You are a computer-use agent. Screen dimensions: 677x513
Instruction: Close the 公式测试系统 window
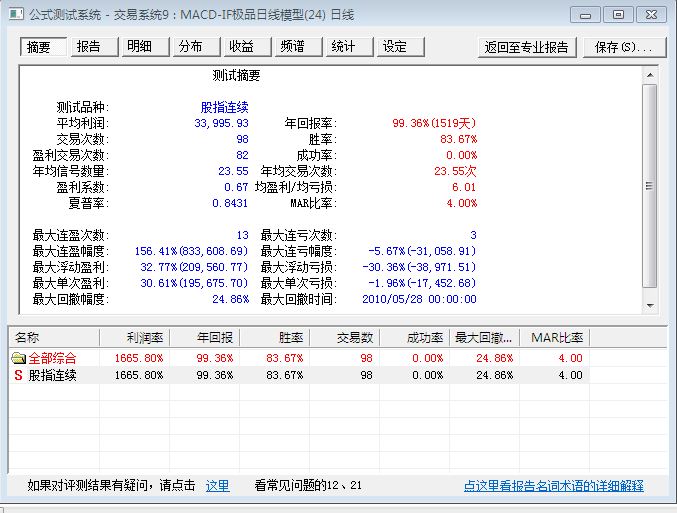pyautogui.click(x=651, y=15)
